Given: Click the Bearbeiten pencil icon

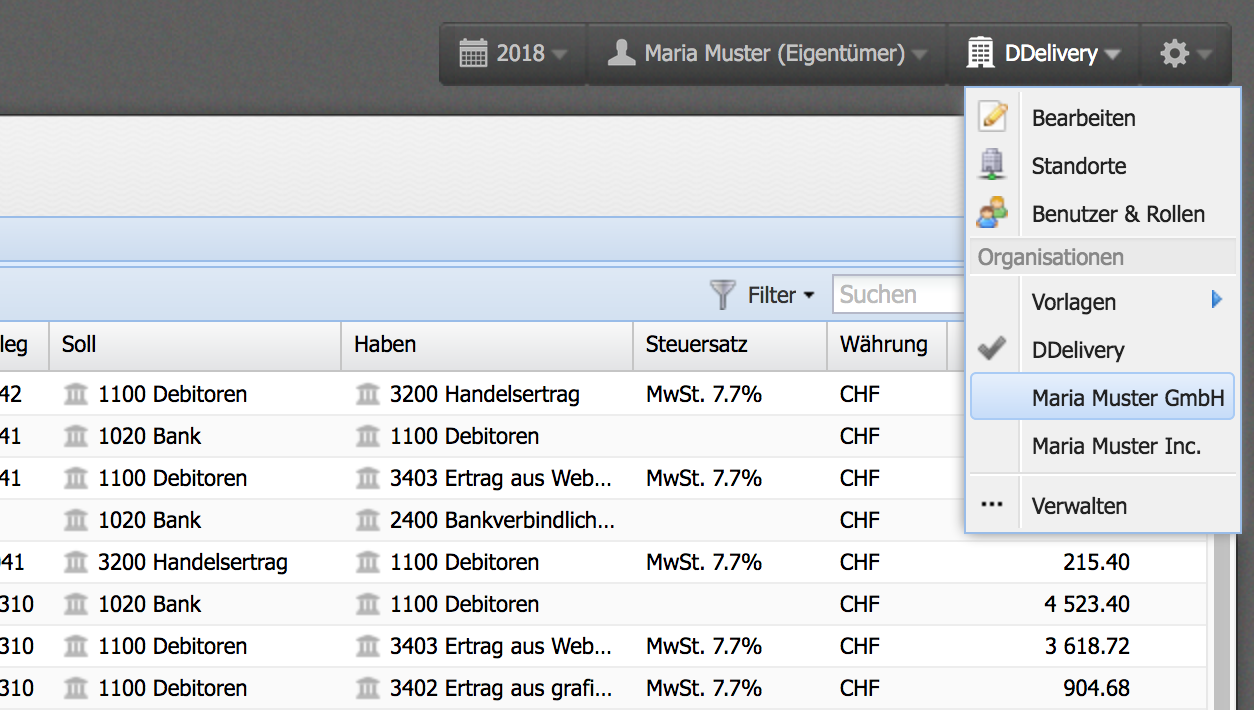Looking at the screenshot, I should pyautogui.click(x=993, y=116).
